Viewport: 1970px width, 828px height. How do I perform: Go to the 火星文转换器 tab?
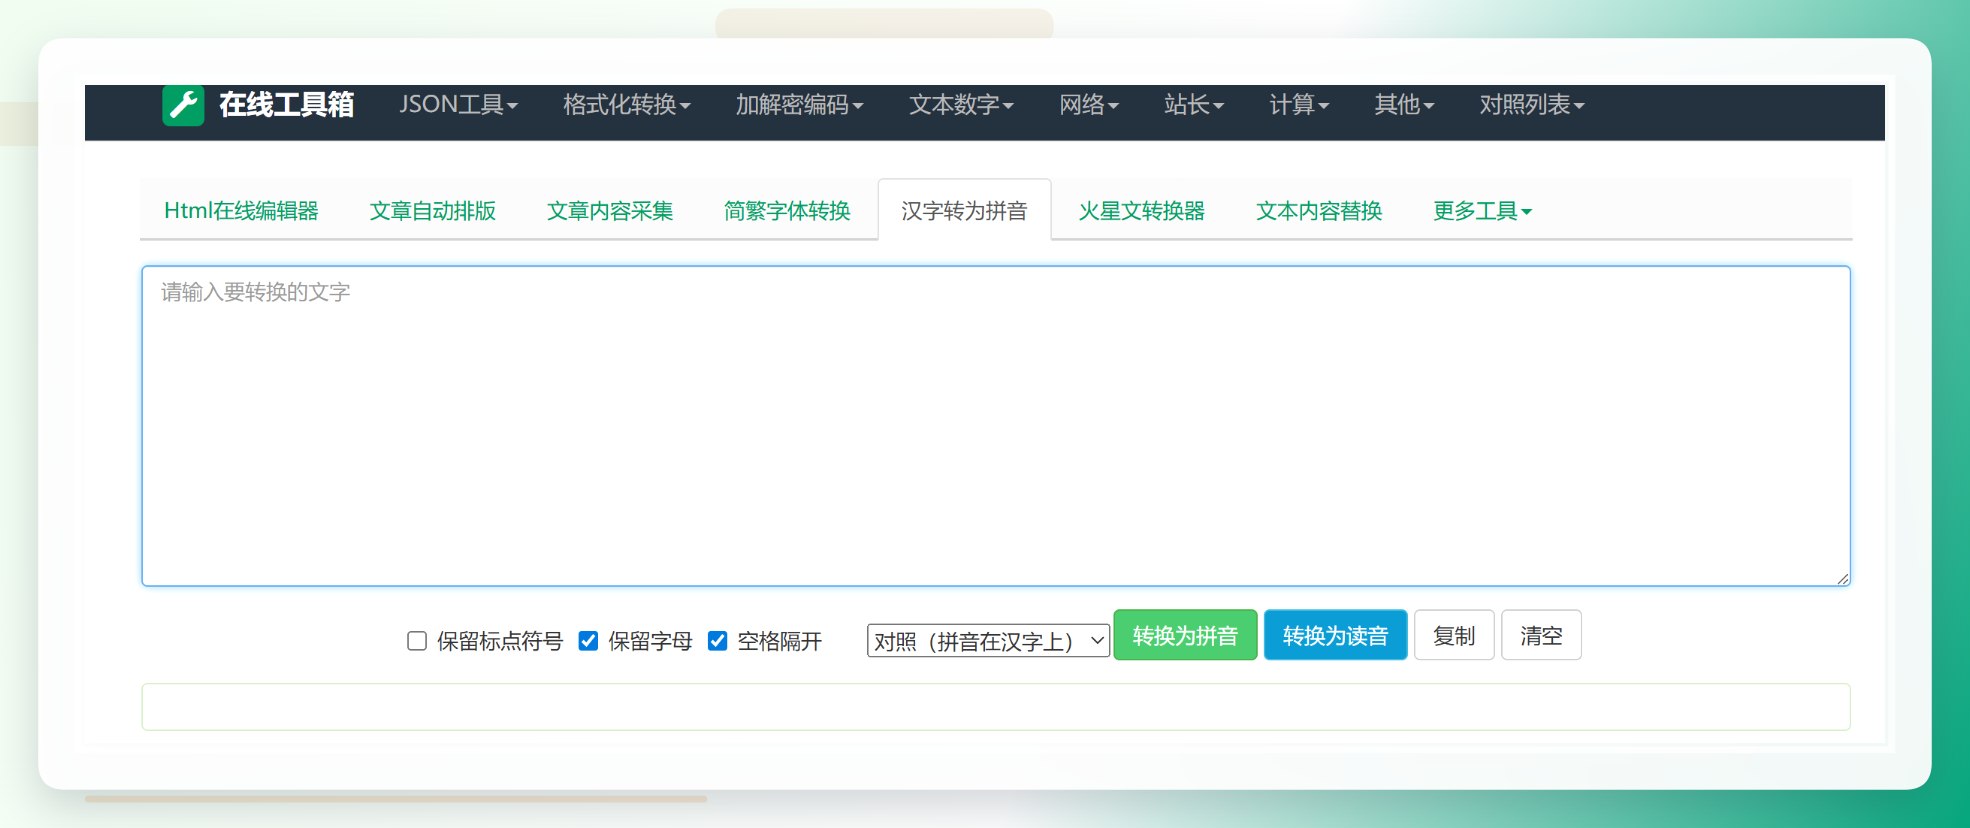1142,211
